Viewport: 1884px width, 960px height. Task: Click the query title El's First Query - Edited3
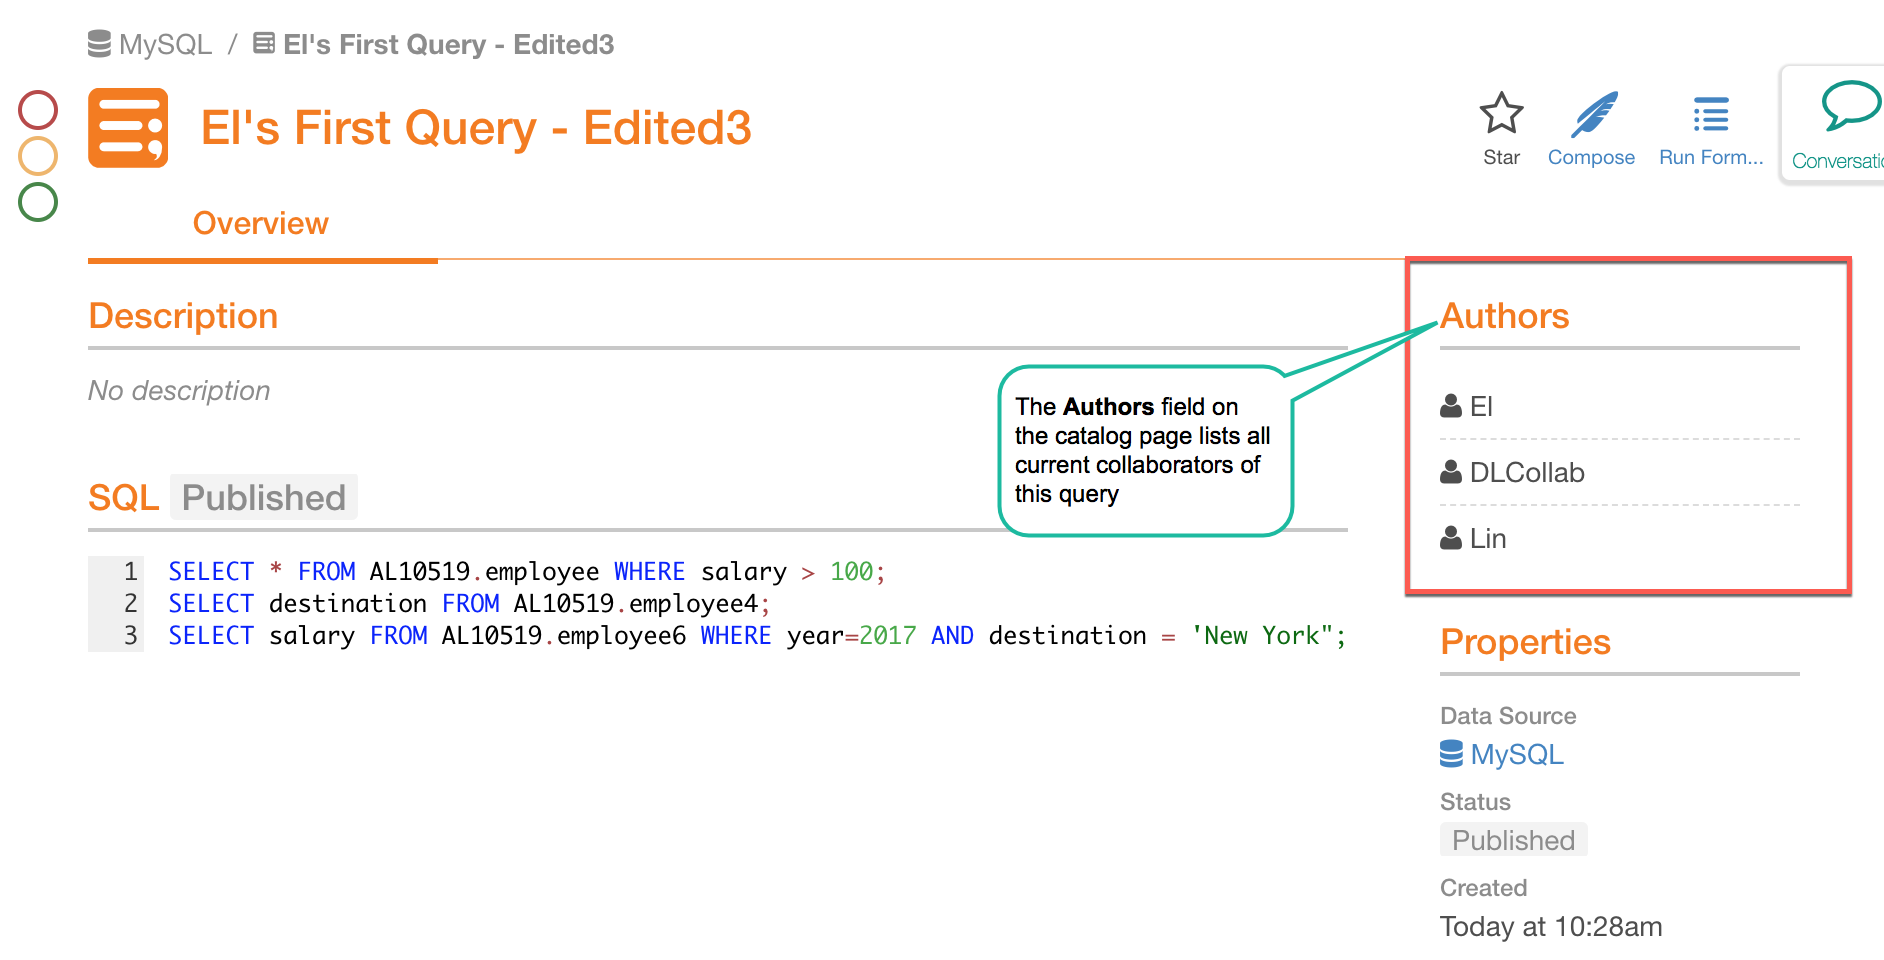pyautogui.click(x=476, y=128)
